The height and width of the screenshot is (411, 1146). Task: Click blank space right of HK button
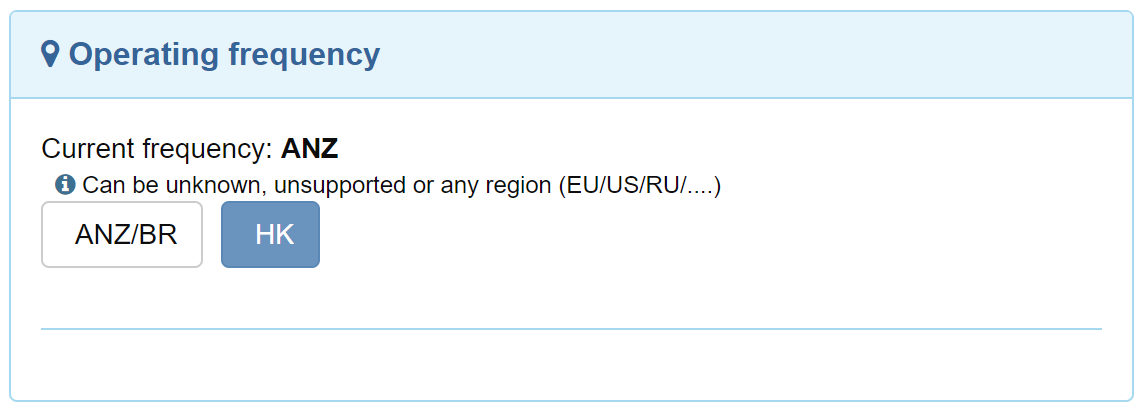[700, 235]
